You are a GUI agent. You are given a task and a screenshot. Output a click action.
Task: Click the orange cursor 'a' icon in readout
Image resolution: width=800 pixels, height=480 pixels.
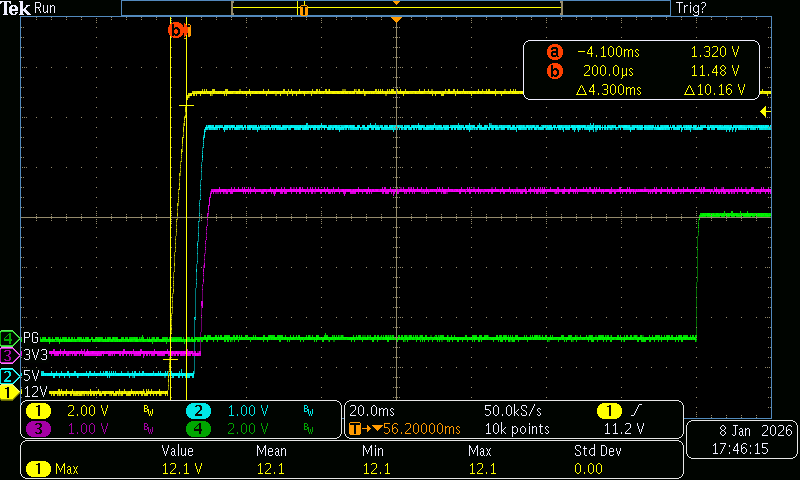pos(555,52)
